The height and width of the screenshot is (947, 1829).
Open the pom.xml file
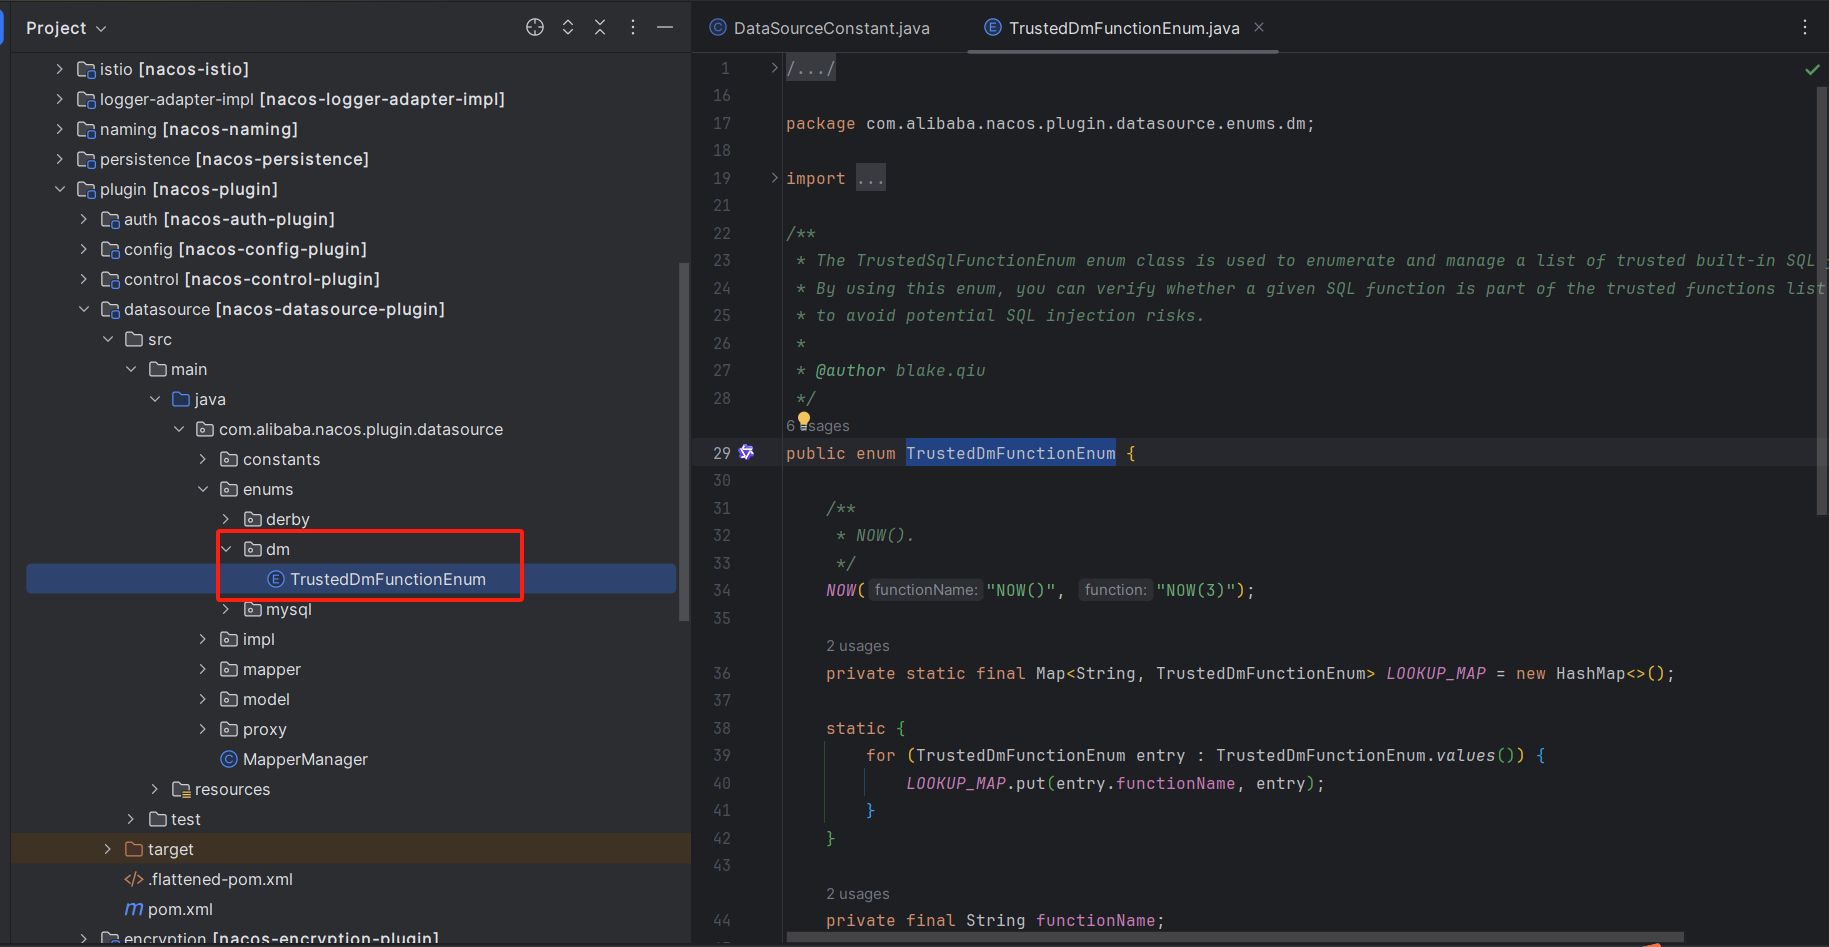[x=168, y=909]
